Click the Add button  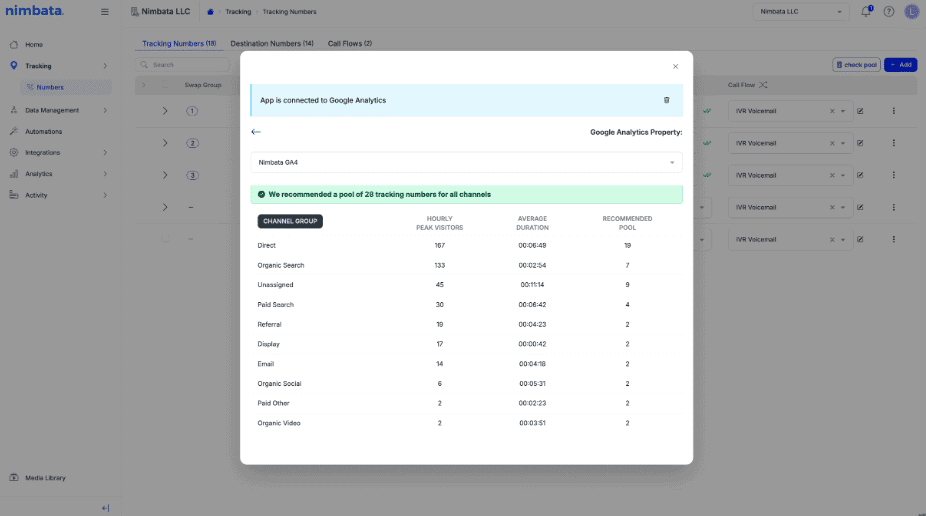pyautogui.click(x=901, y=65)
